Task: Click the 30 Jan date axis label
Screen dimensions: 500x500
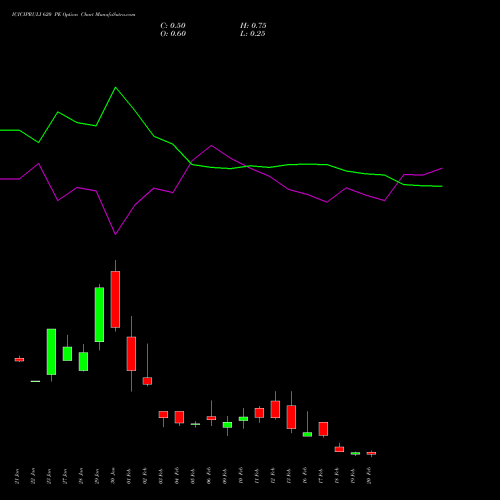Action: (x=113, y=476)
